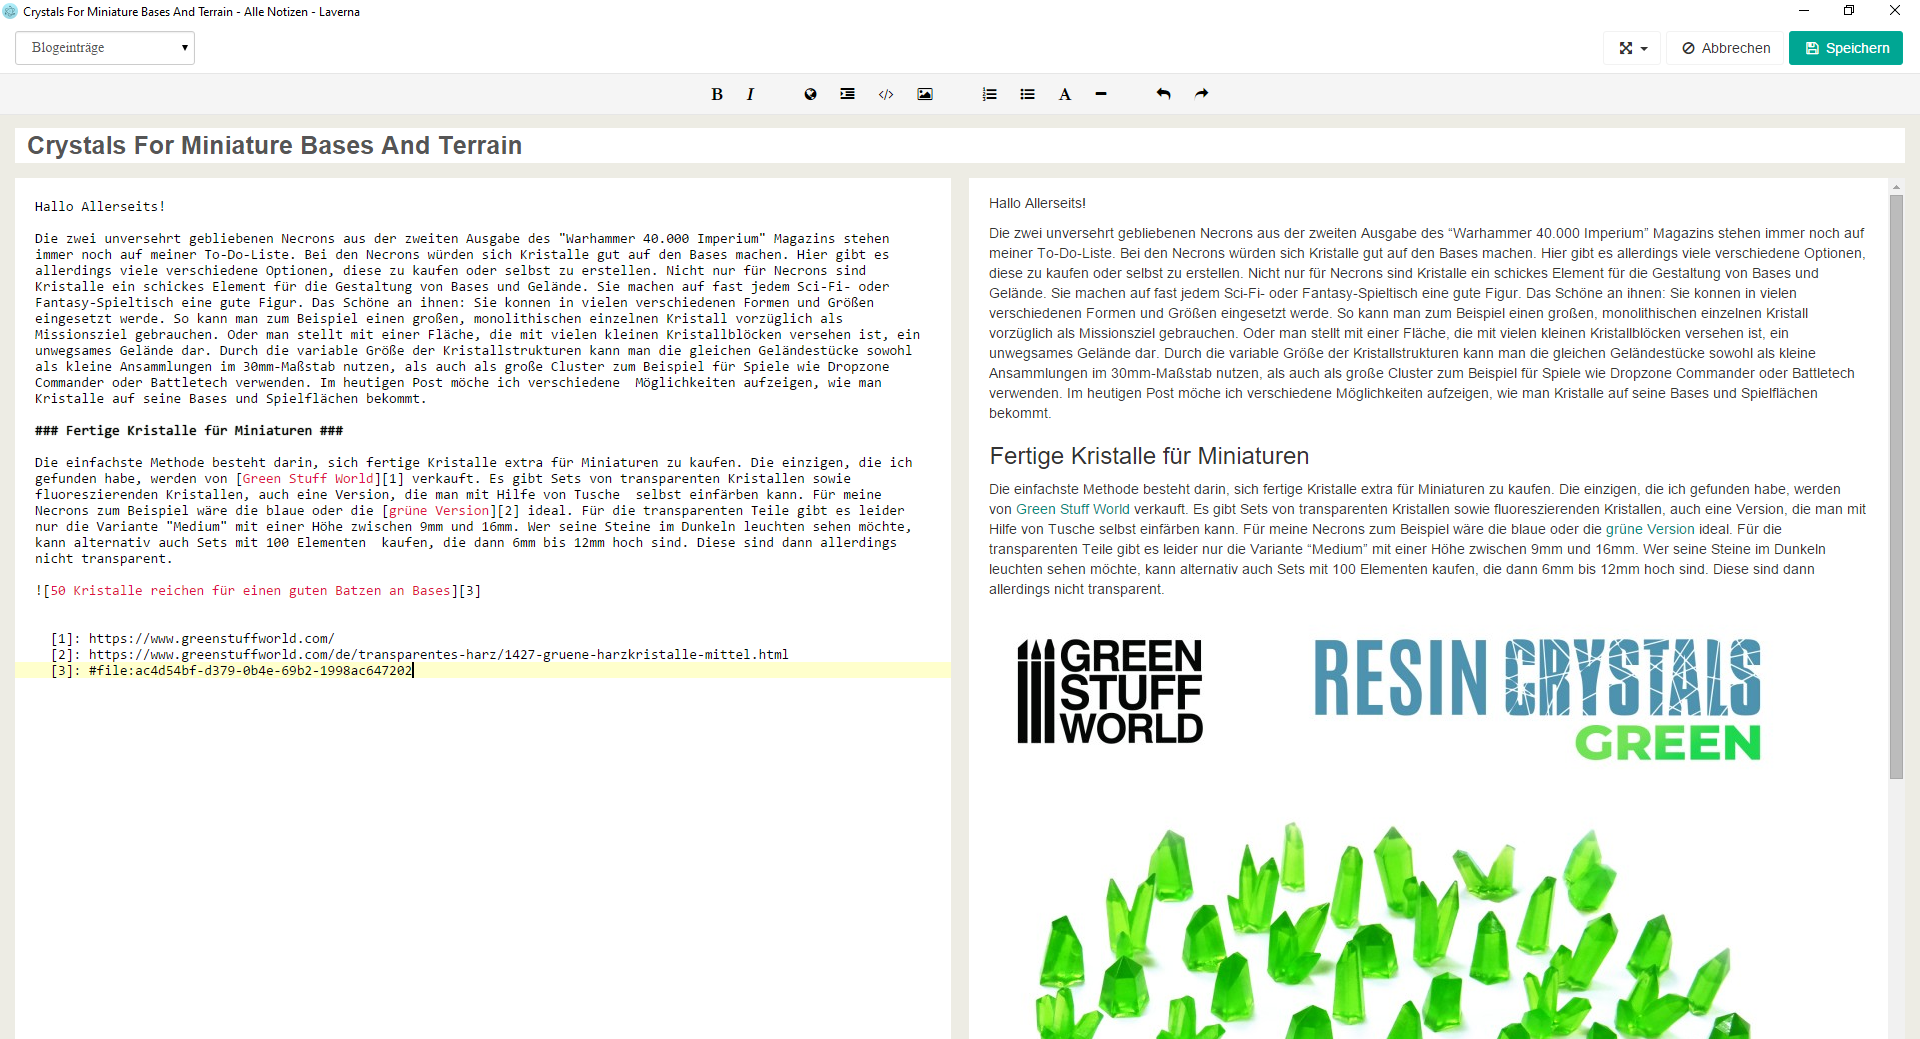Click into the note title field
Screen dimensions: 1920x1039
pos(960,145)
